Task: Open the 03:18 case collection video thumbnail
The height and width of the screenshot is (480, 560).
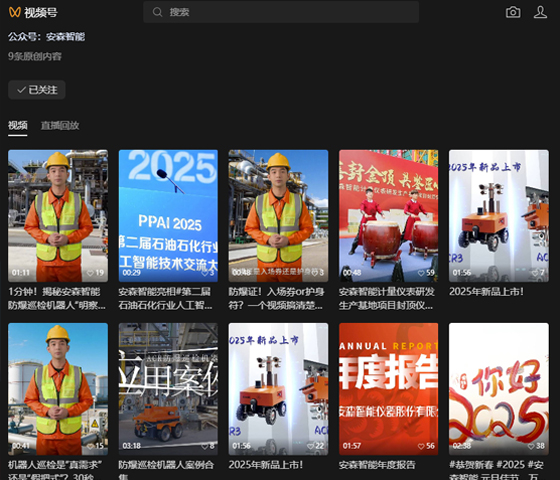Action: tap(168, 389)
